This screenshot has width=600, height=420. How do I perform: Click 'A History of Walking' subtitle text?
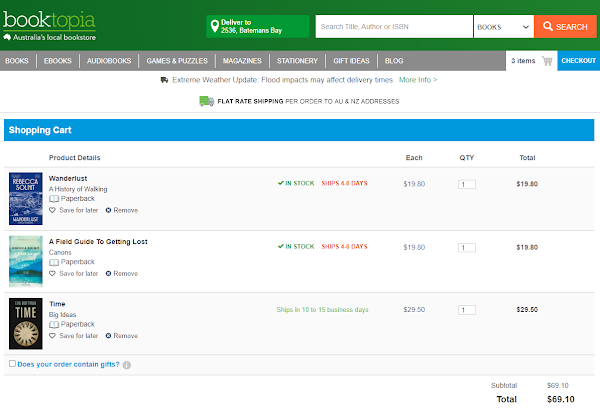[x=78, y=189]
